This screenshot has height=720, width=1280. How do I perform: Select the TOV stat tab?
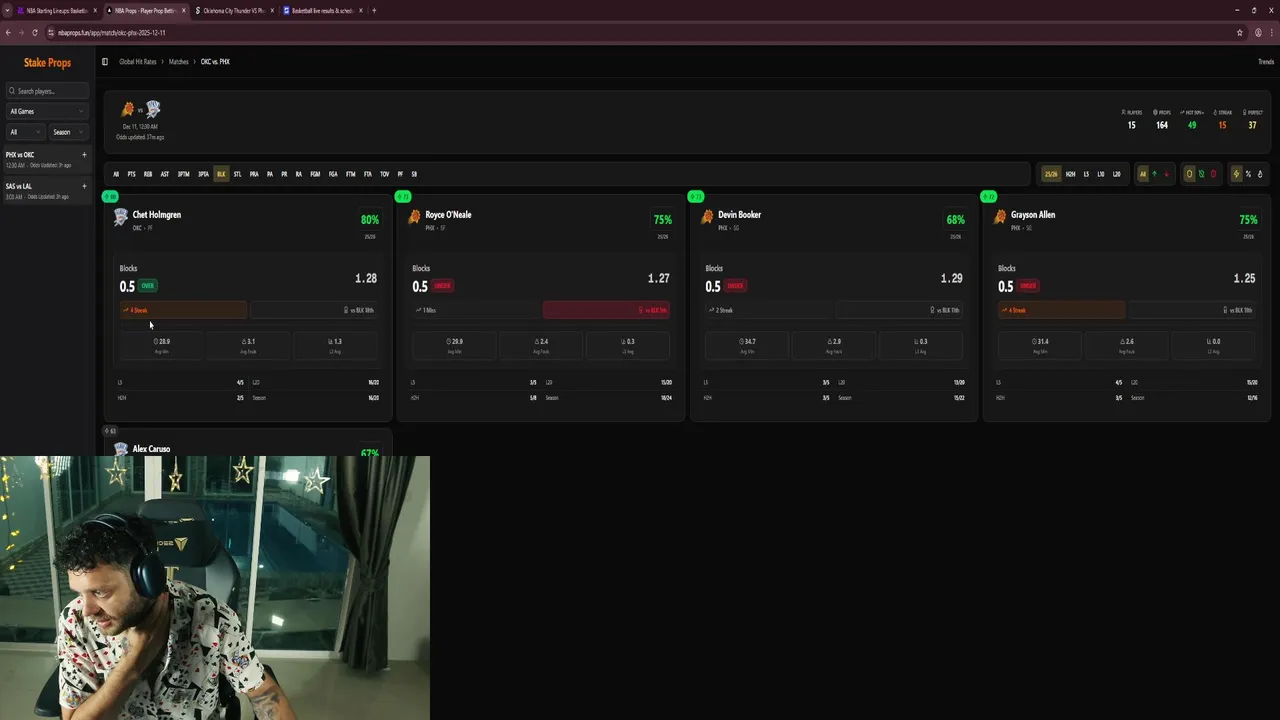pos(384,174)
